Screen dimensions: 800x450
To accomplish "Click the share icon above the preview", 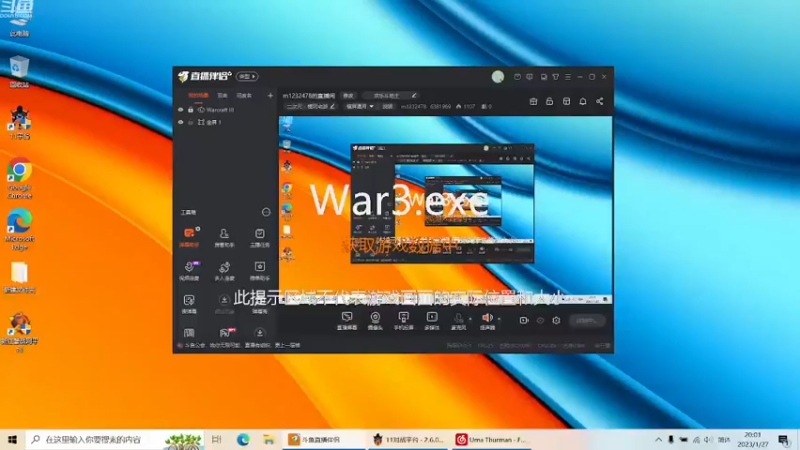I will pyautogui.click(x=599, y=101).
